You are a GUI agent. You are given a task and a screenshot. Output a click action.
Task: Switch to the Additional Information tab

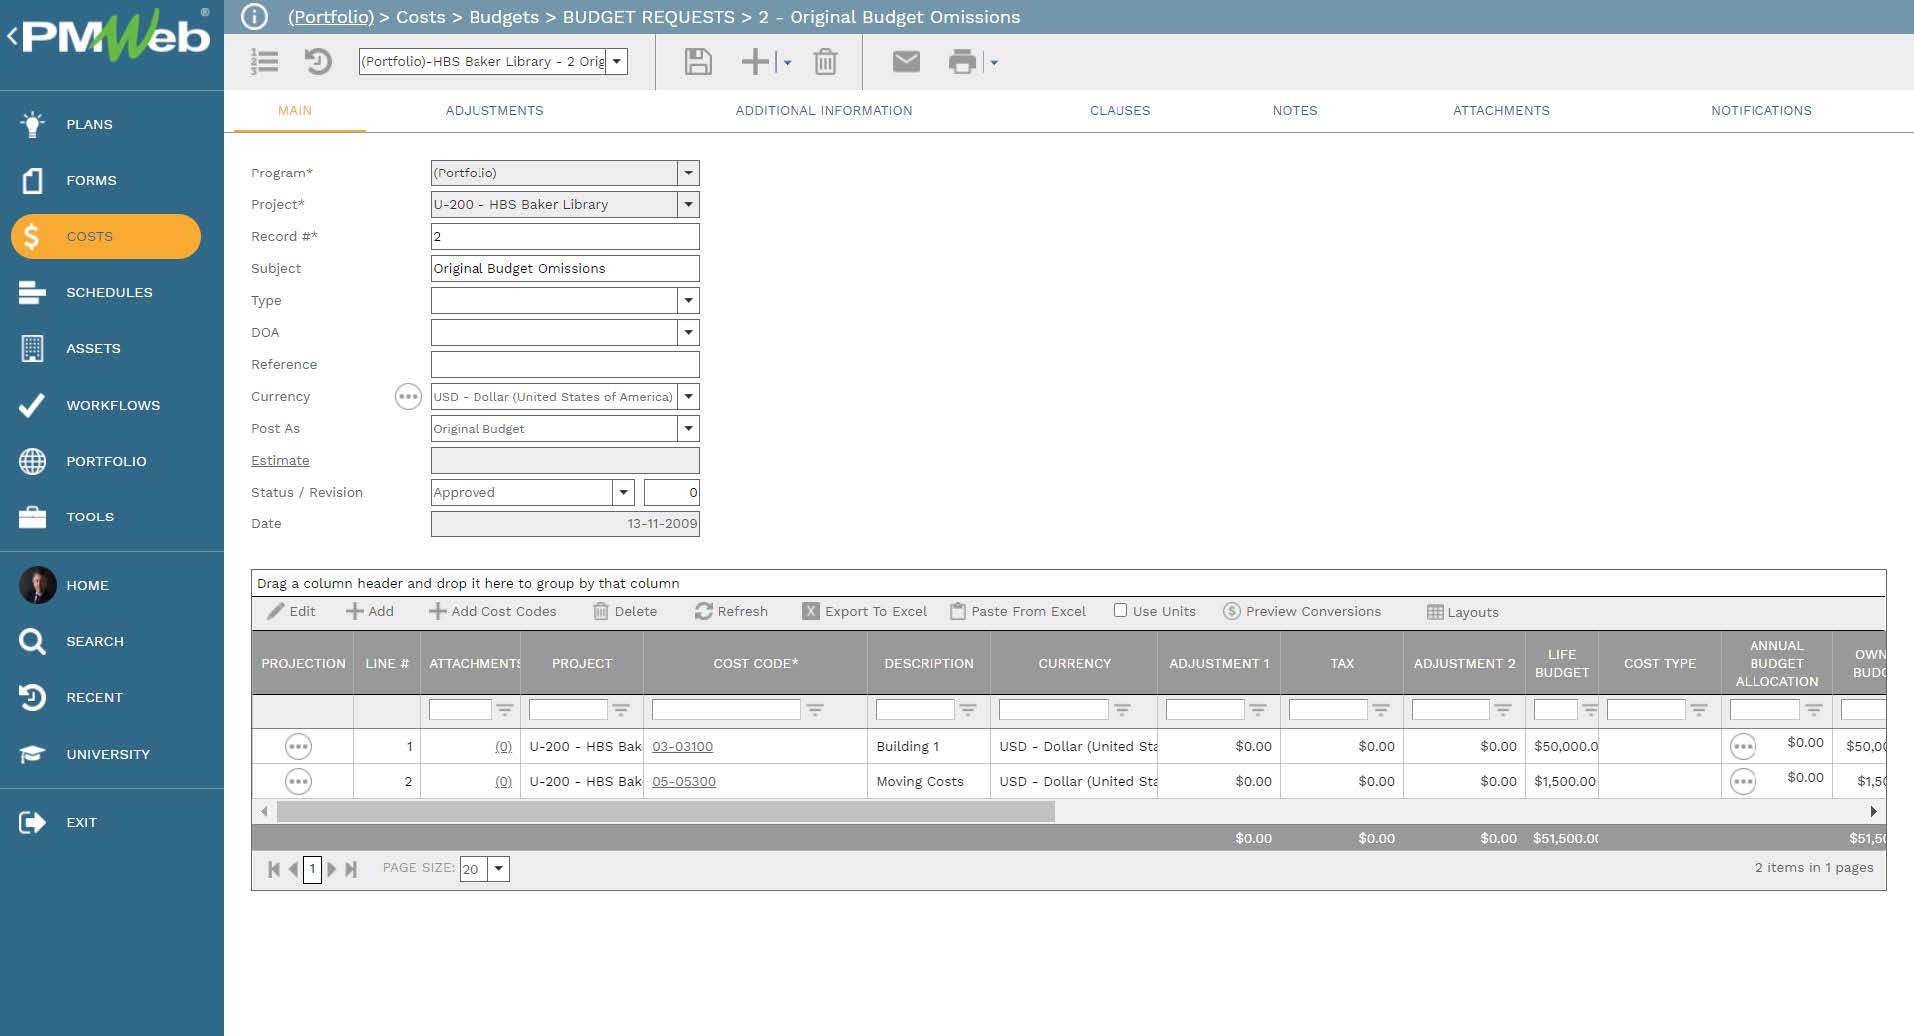pyautogui.click(x=824, y=110)
